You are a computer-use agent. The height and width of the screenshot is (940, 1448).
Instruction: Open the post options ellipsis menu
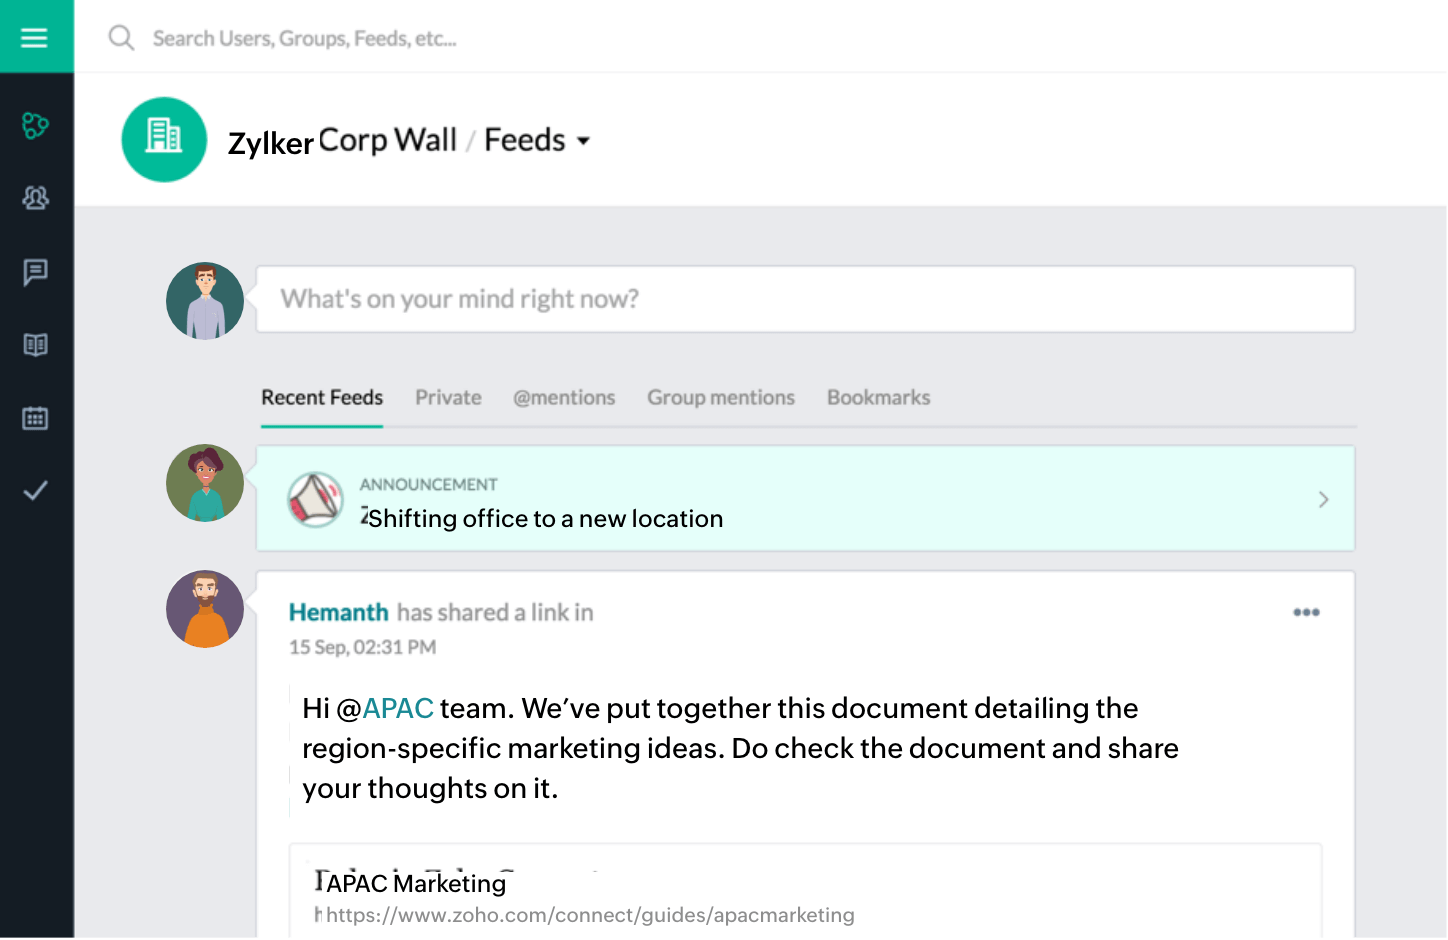click(1306, 612)
